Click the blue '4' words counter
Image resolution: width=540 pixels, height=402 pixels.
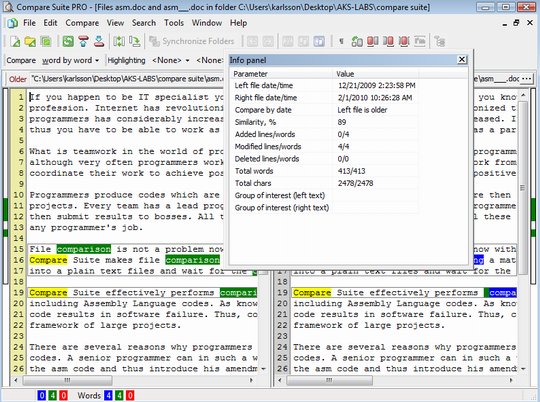108,395
